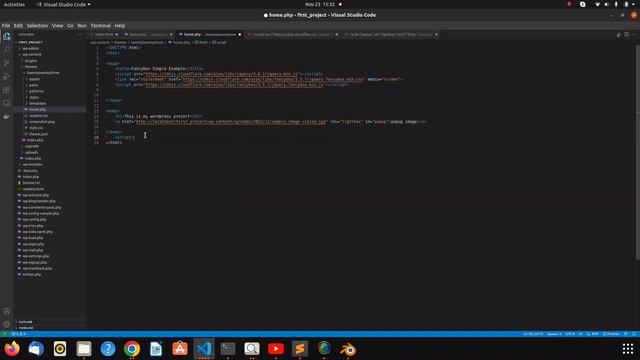Expand the plugins folder

(31, 60)
